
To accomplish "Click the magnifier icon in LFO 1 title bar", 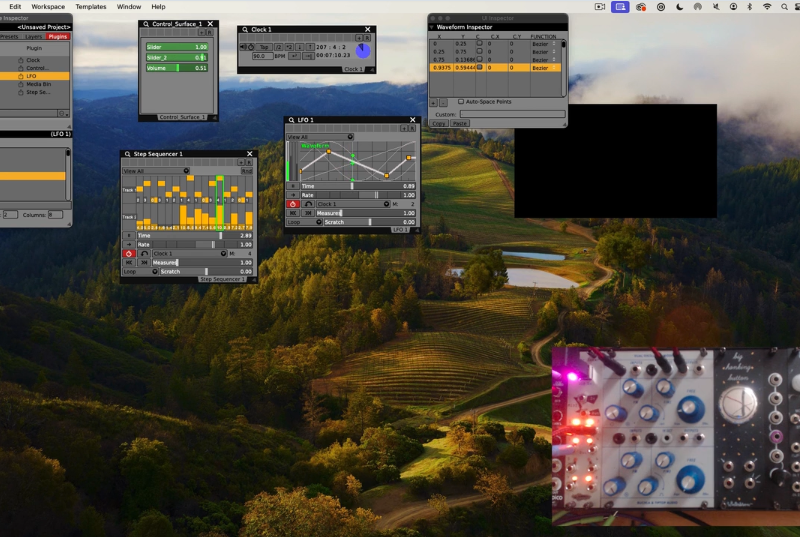I will click(x=290, y=120).
